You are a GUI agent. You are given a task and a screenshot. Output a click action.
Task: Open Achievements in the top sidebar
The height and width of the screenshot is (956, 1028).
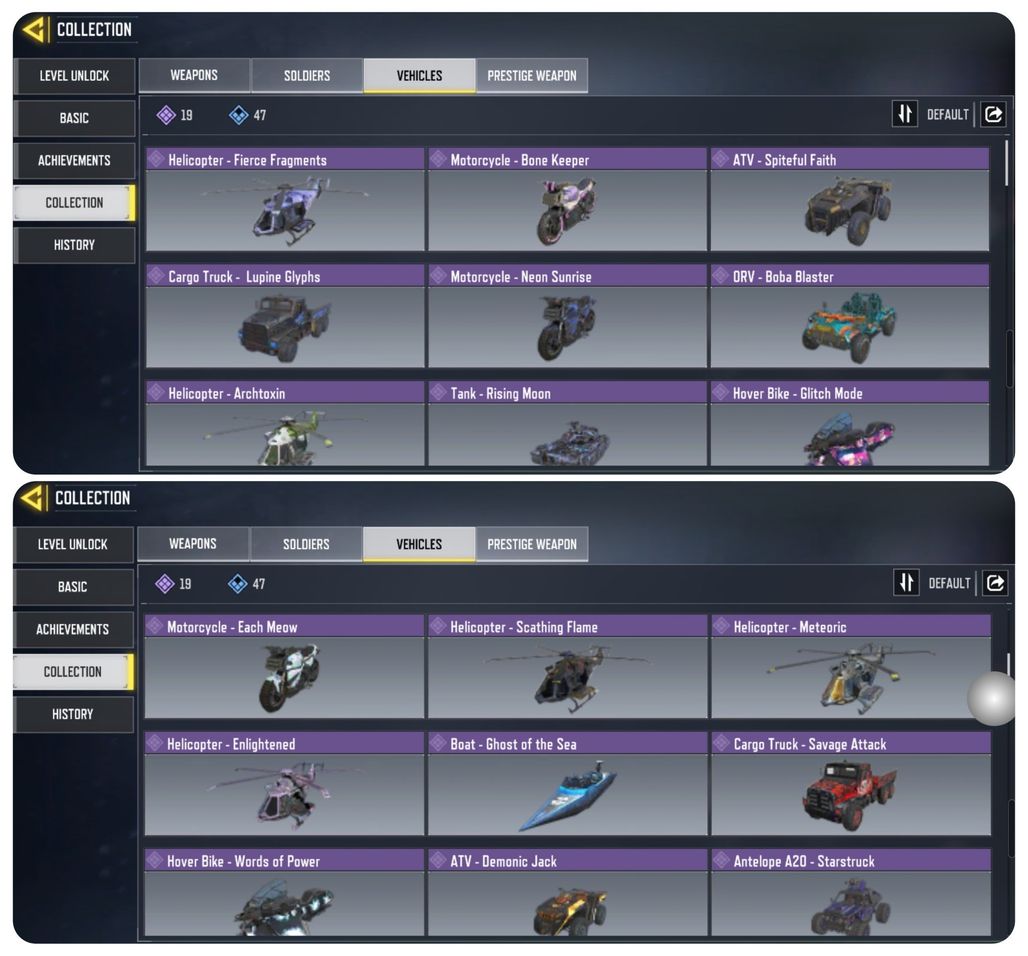[74, 161]
